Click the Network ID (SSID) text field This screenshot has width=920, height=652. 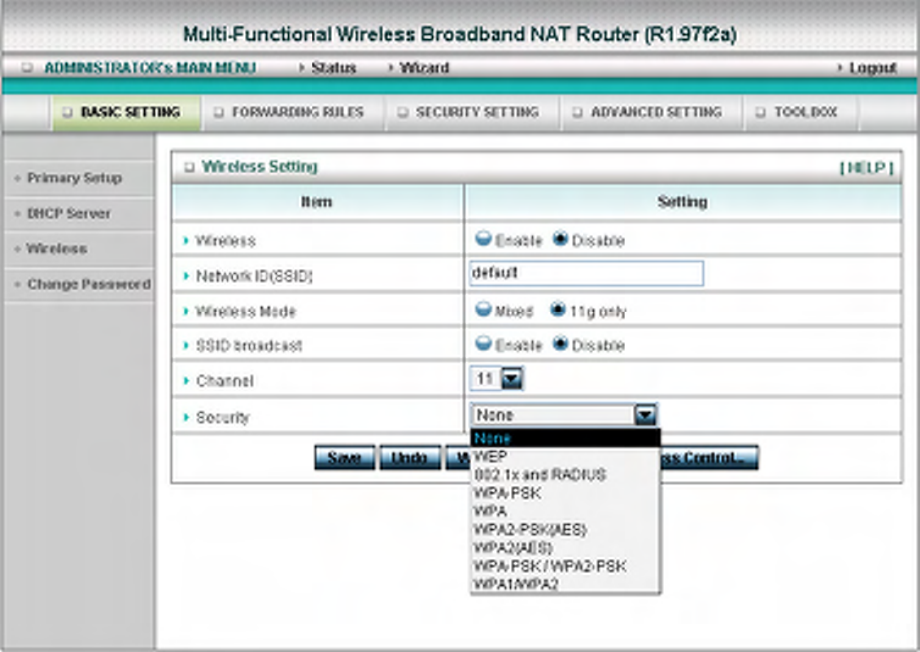(x=586, y=273)
